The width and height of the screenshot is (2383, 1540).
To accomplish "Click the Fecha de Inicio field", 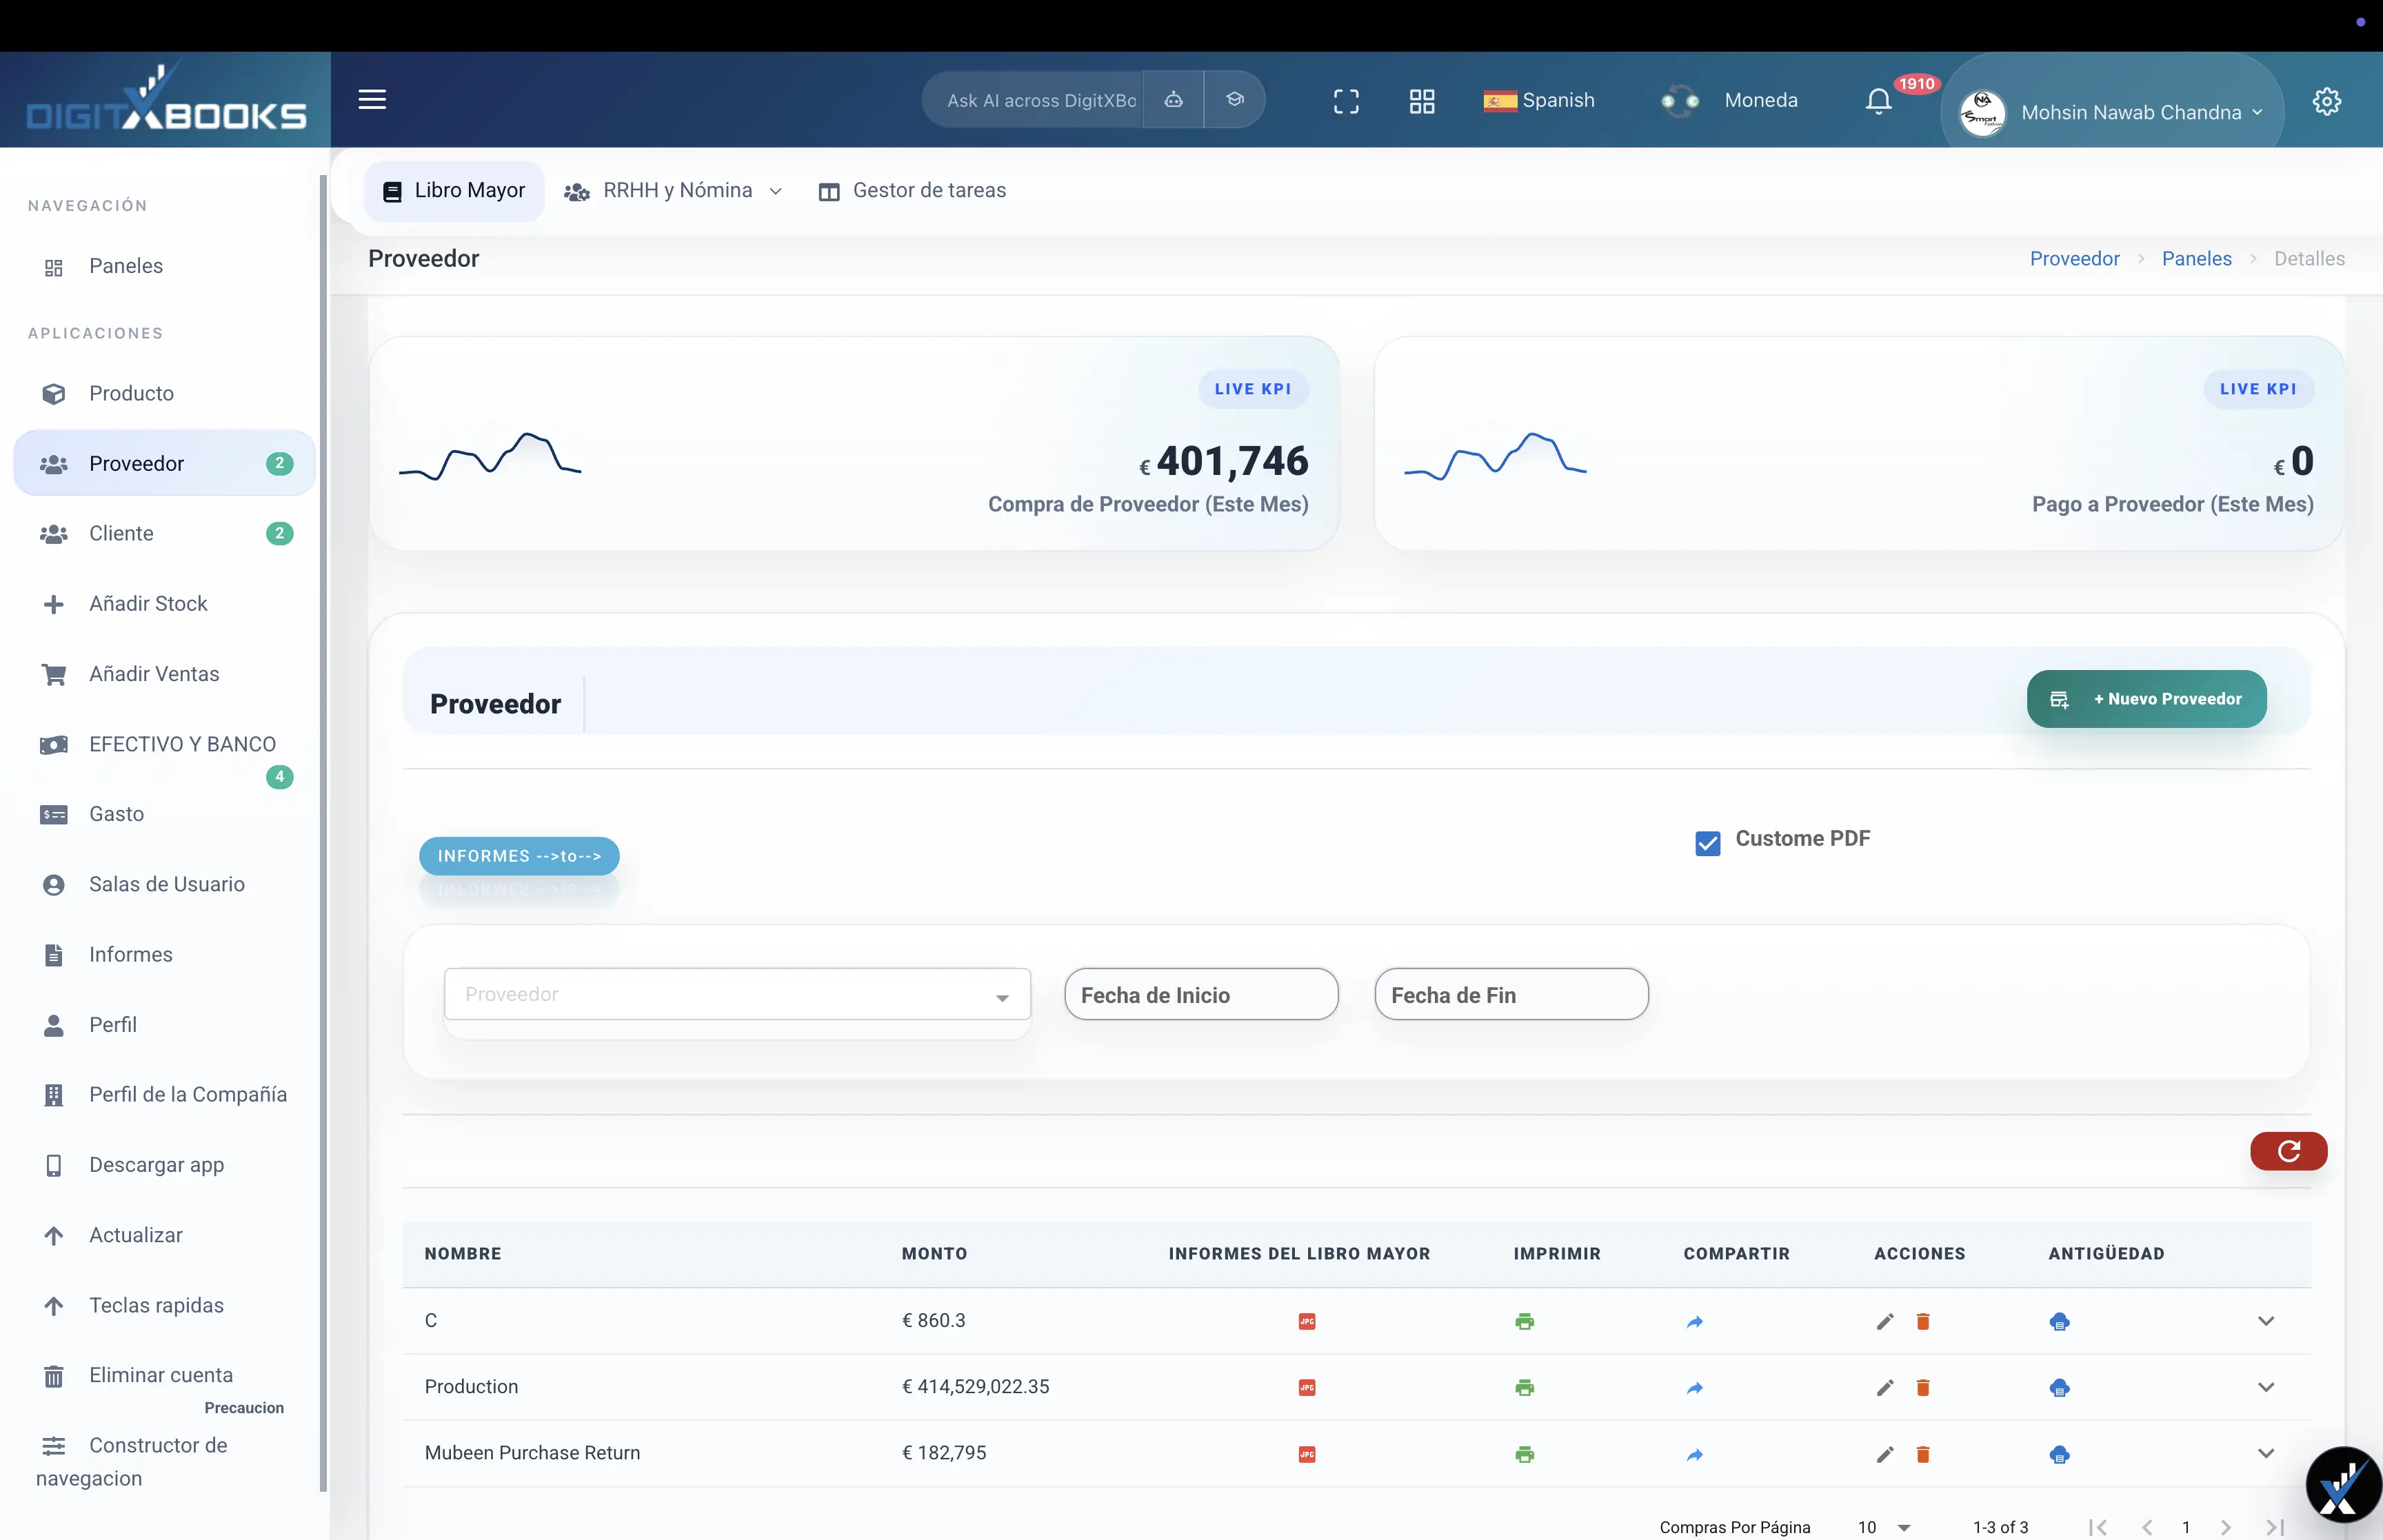I will coord(1201,994).
